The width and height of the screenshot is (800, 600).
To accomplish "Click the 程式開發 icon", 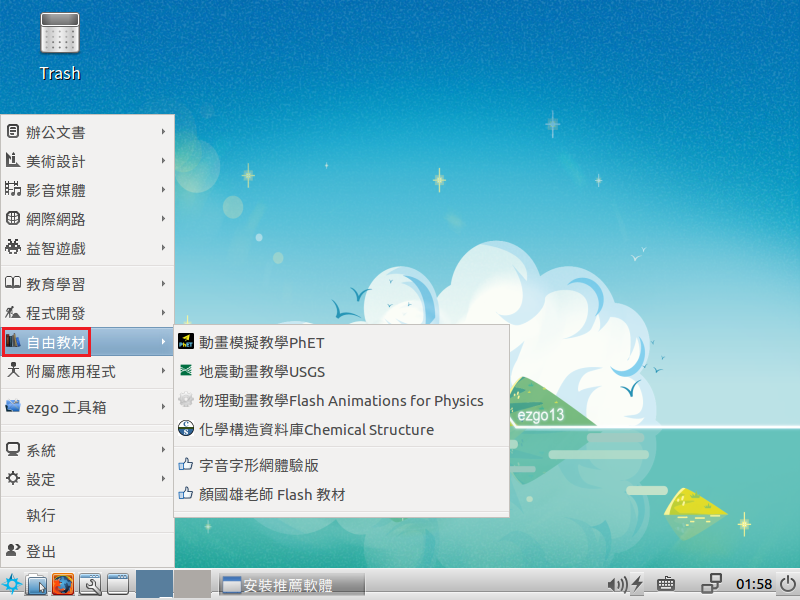I will point(13,312).
